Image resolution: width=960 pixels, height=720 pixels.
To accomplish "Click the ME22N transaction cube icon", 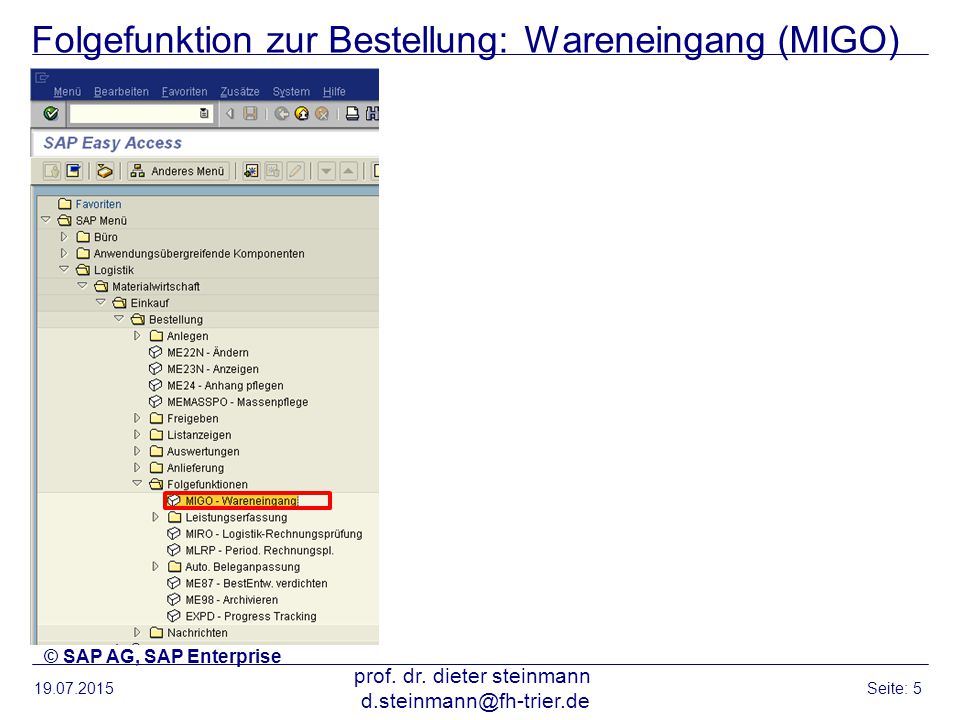I will tap(156, 353).
